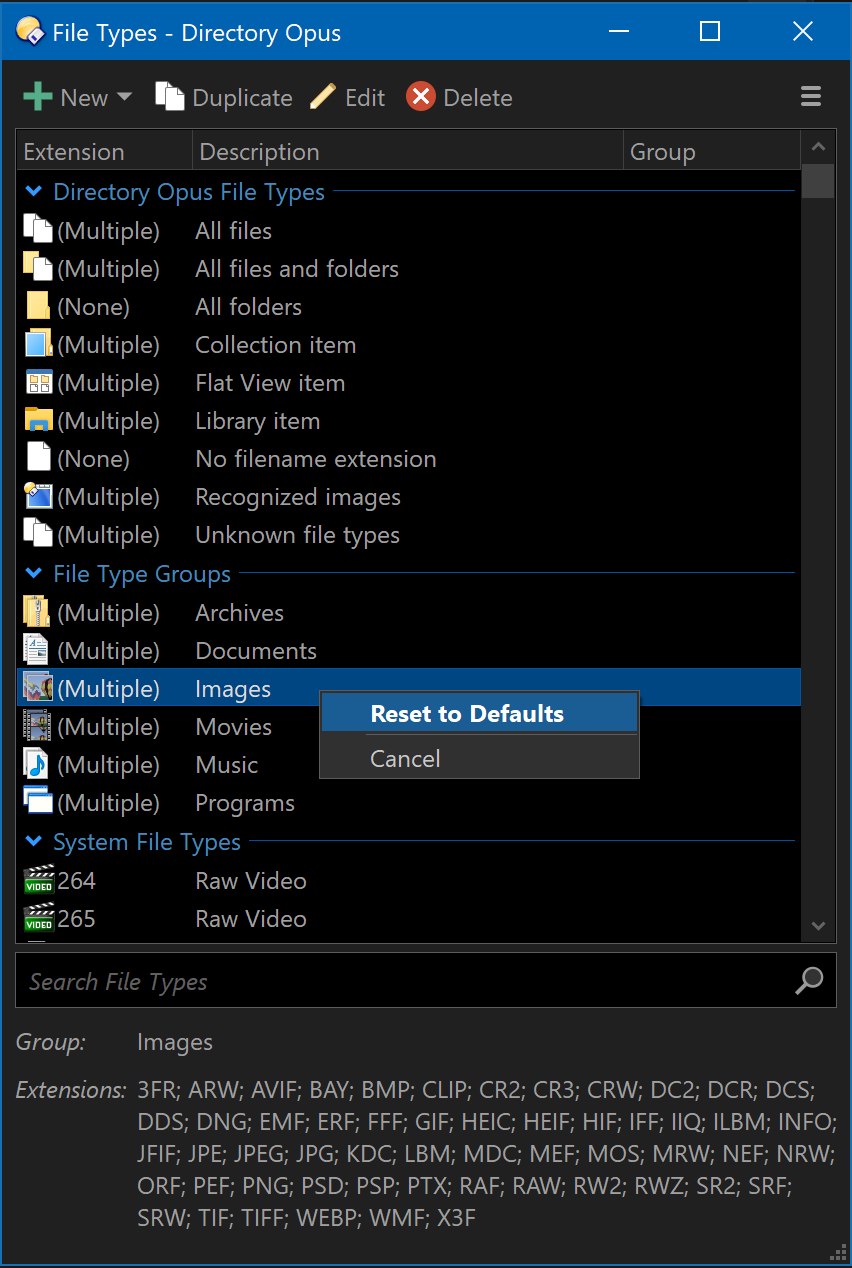Select the 'Collection item' row text

pyautogui.click(x=275, y=344)
